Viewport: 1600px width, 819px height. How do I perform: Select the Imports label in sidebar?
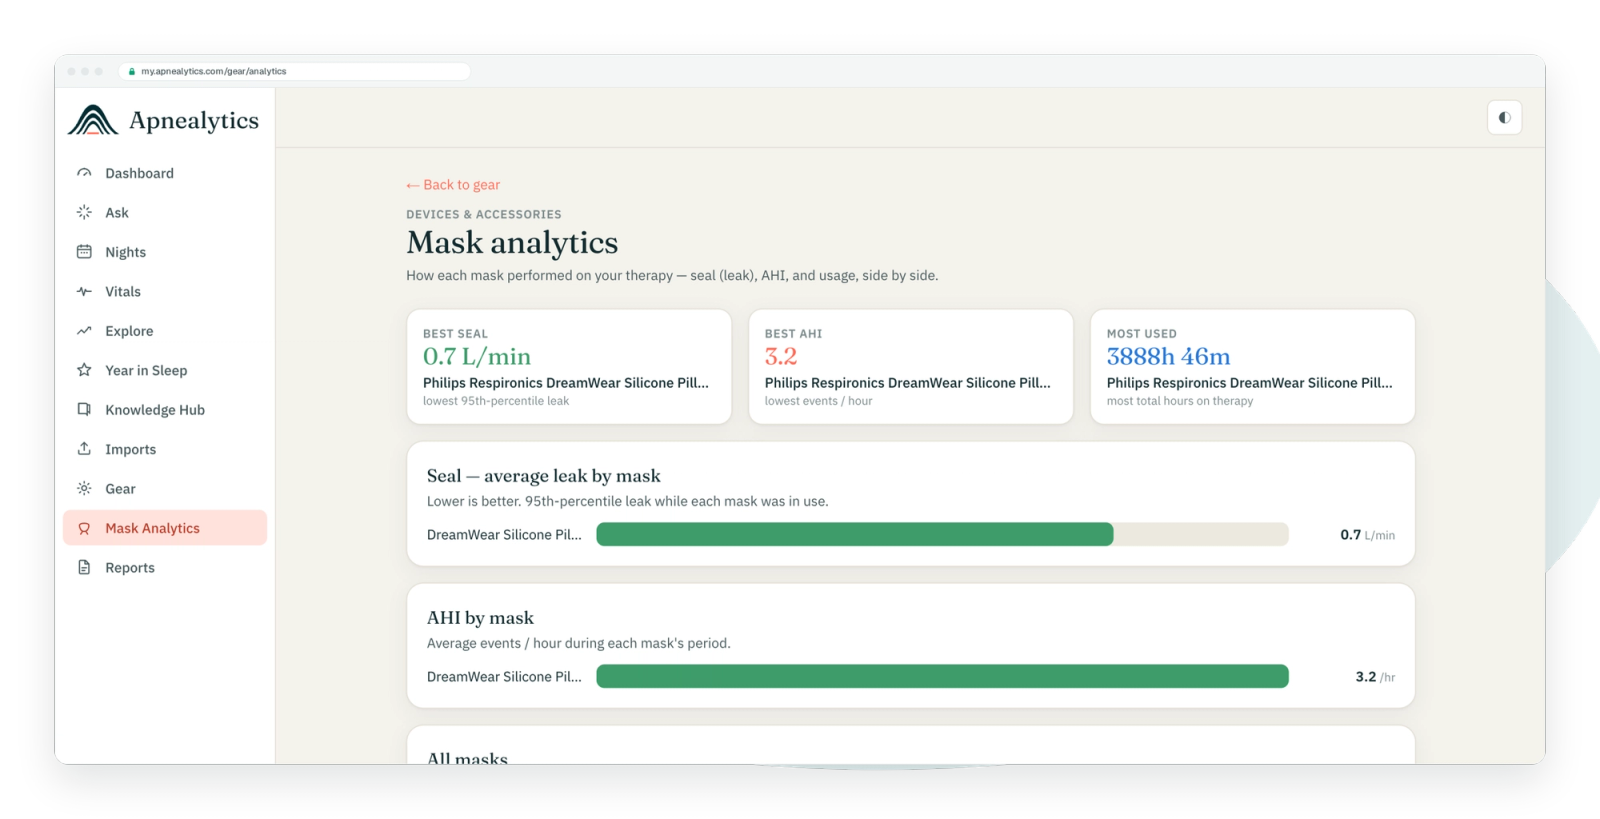coord(131,449)
